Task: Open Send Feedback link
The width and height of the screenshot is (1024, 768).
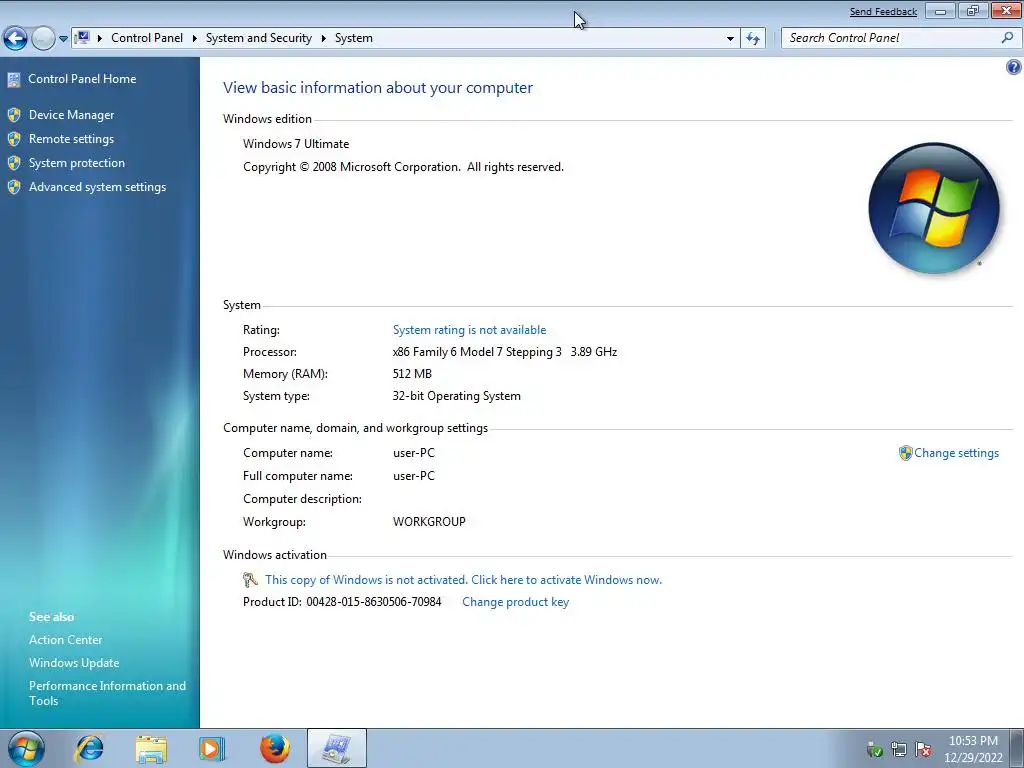Action: coord(883,12)
